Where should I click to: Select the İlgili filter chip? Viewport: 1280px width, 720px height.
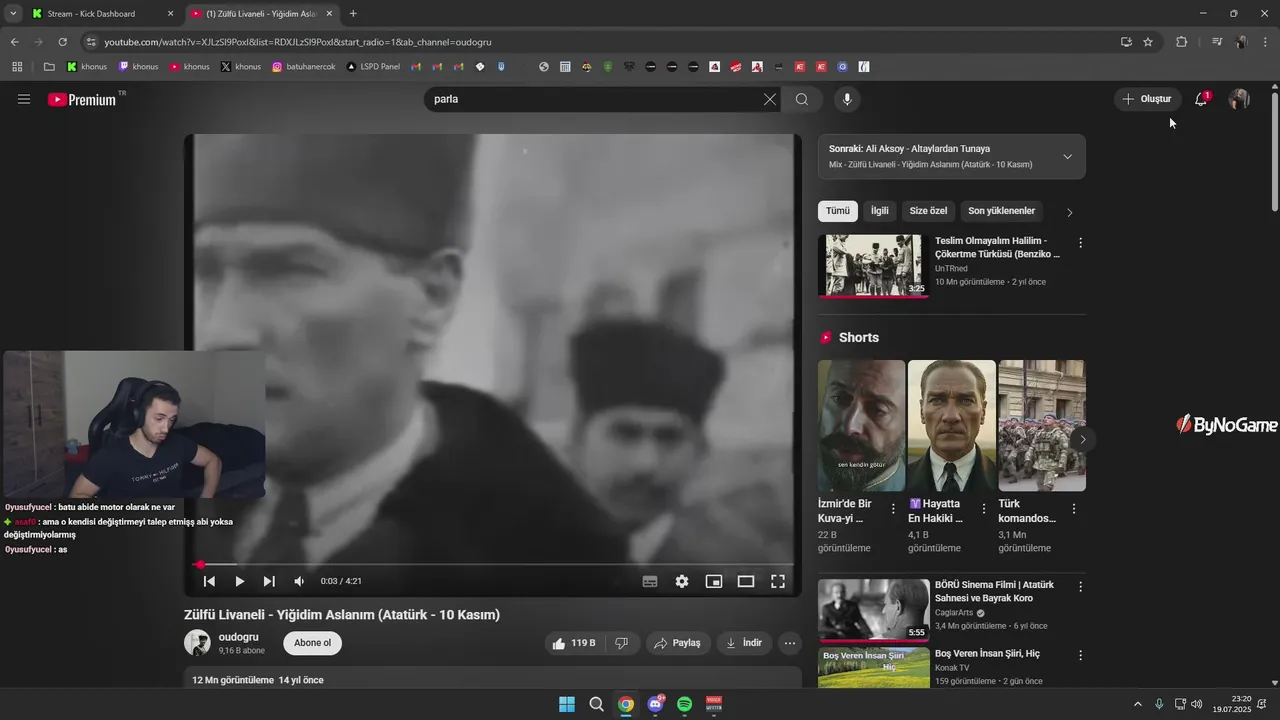879,211
